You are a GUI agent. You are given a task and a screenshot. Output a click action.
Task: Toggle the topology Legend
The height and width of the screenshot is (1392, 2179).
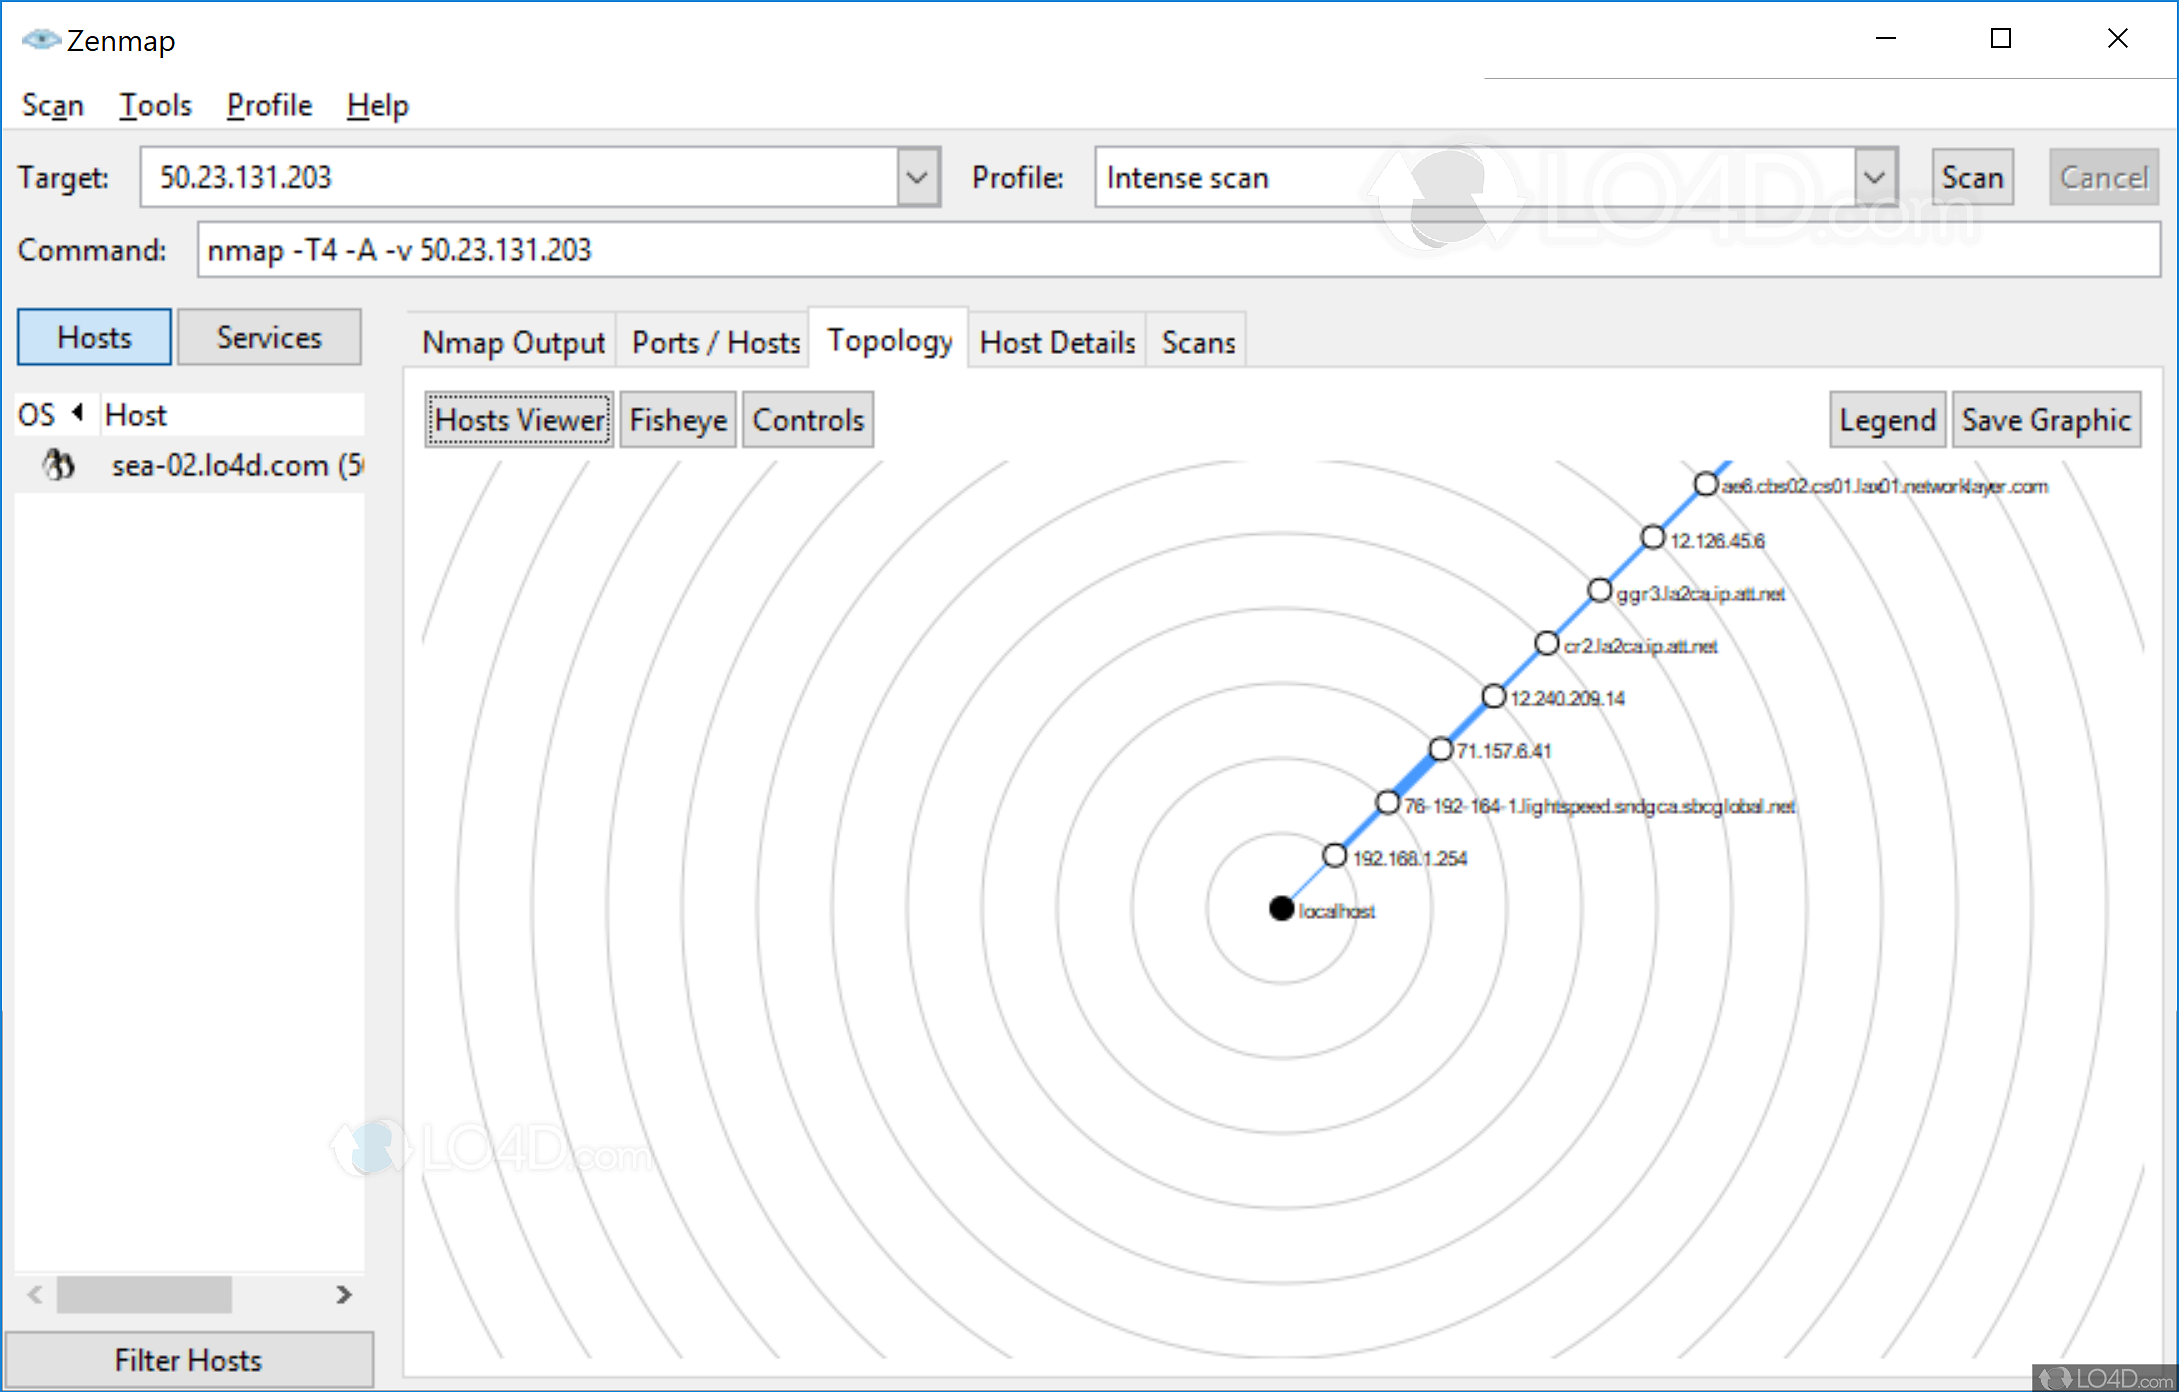1887,420
